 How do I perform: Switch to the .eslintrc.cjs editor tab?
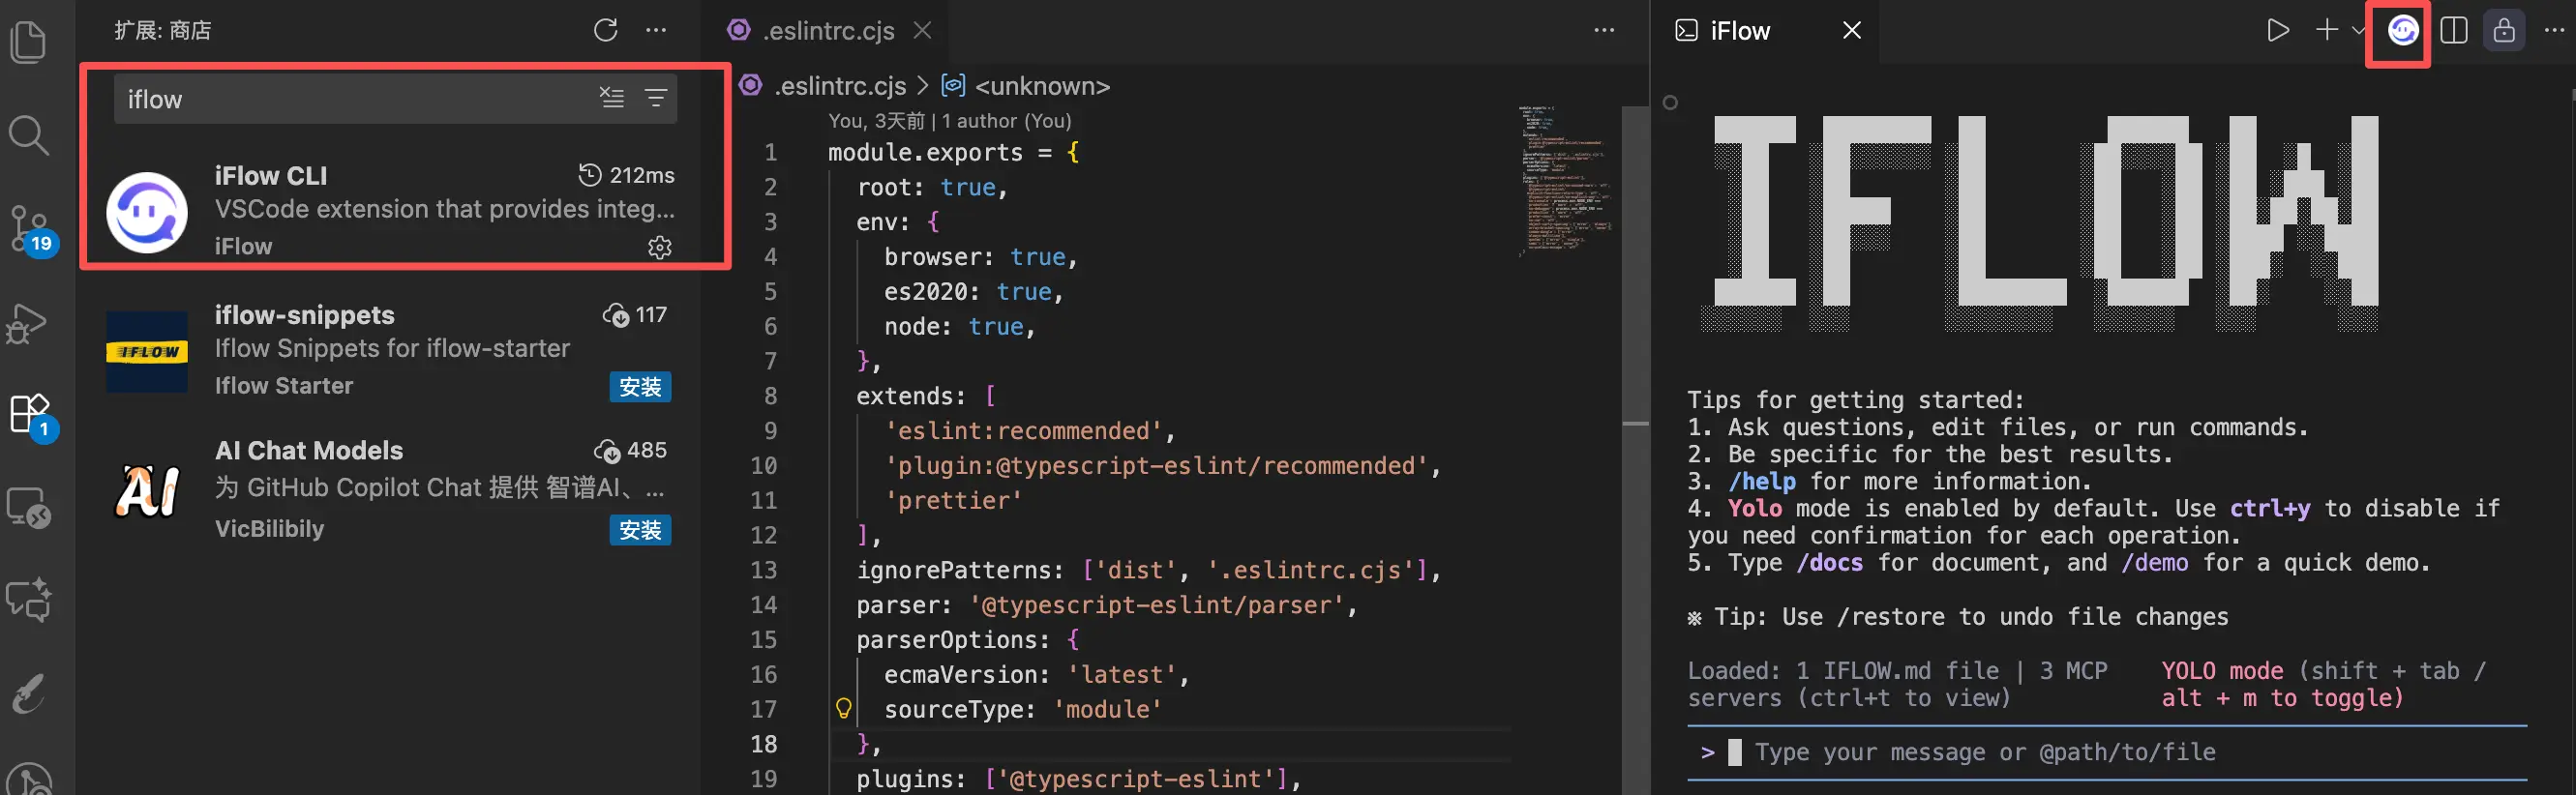826,31
